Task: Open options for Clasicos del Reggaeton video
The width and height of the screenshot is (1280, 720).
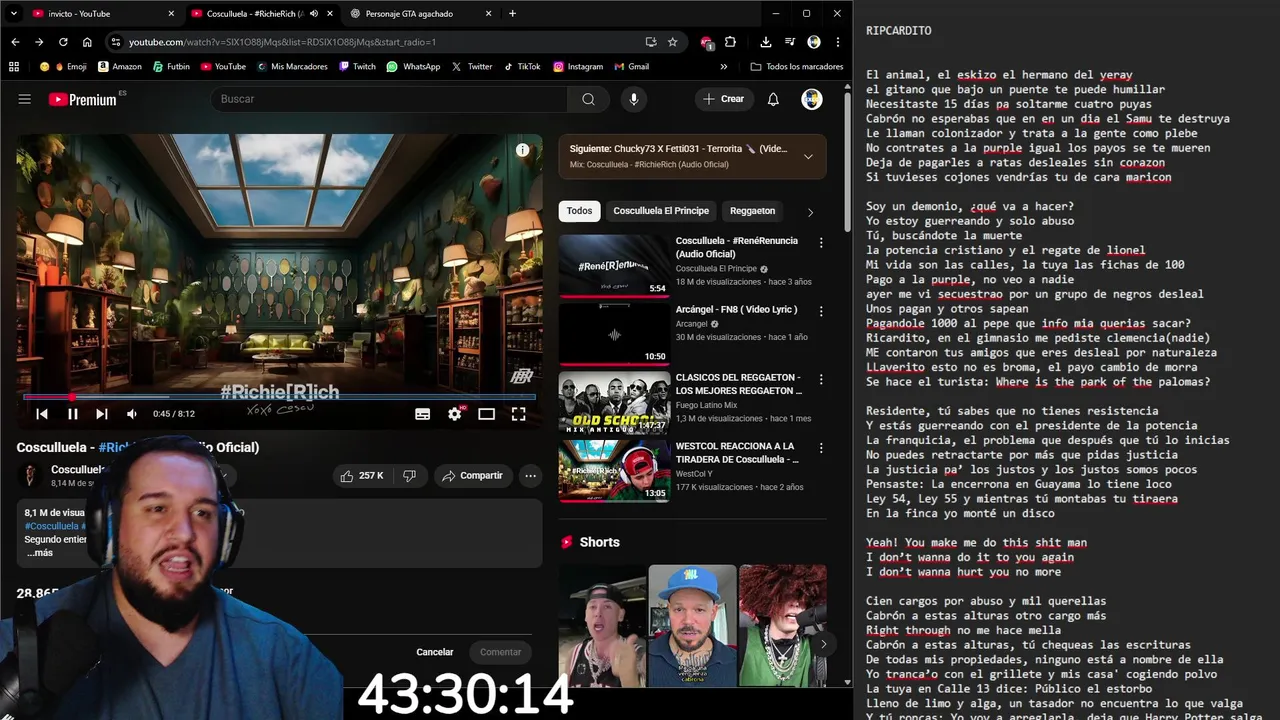Action: click(x=821, y=380)
